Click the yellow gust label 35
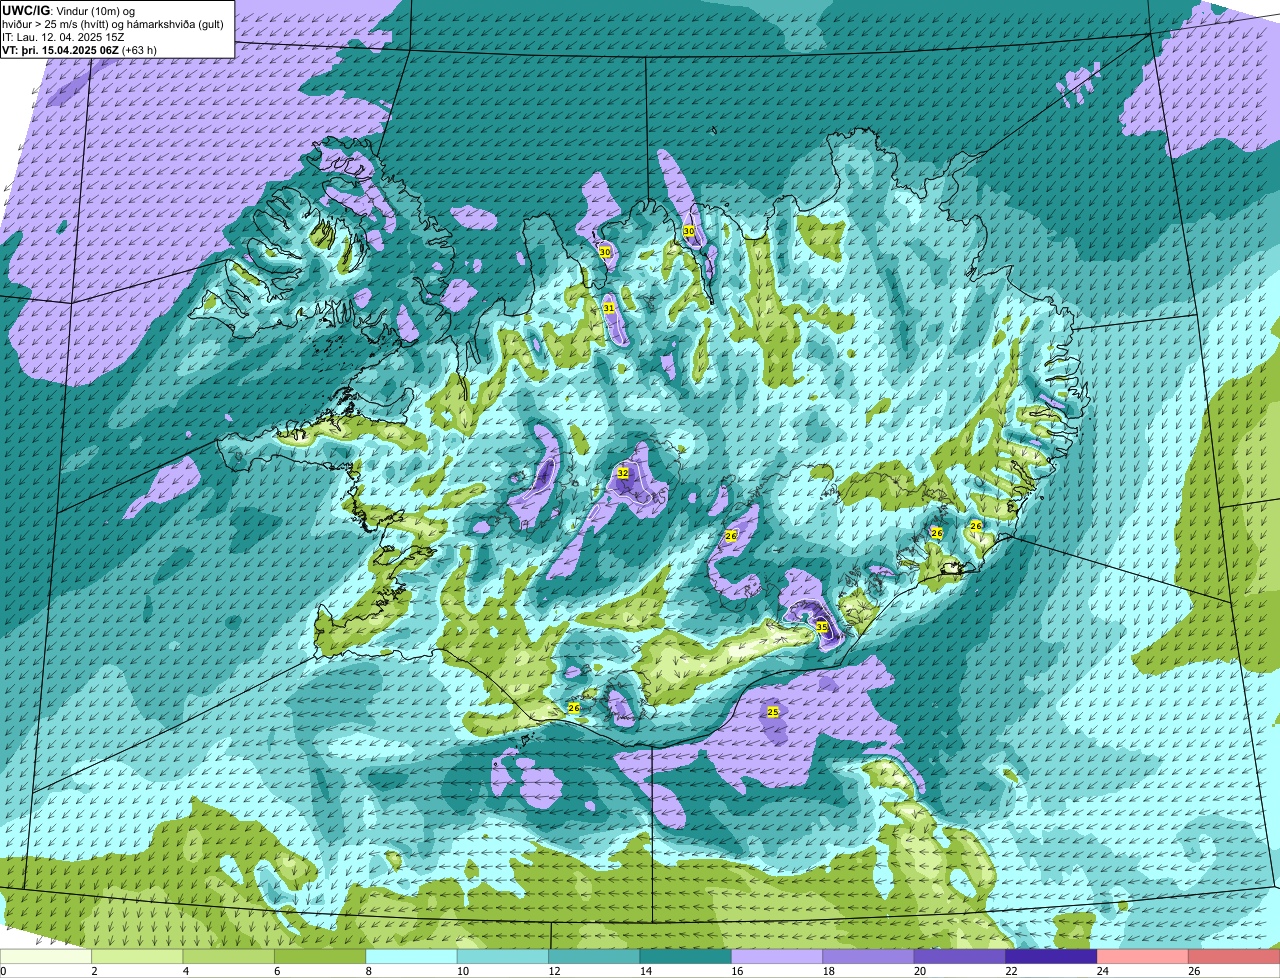This screenshot has width=1280, height=978. click(x=822, y=627)
